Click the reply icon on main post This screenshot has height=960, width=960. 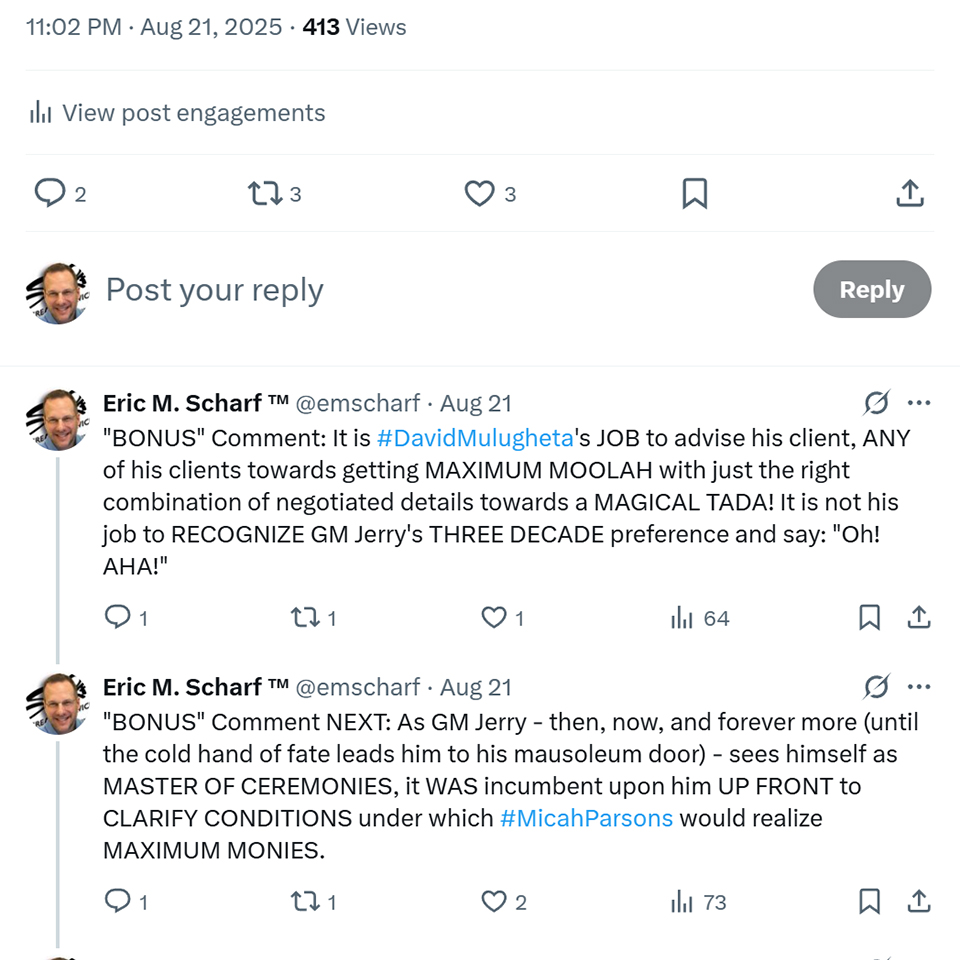[x=50, y=193]
